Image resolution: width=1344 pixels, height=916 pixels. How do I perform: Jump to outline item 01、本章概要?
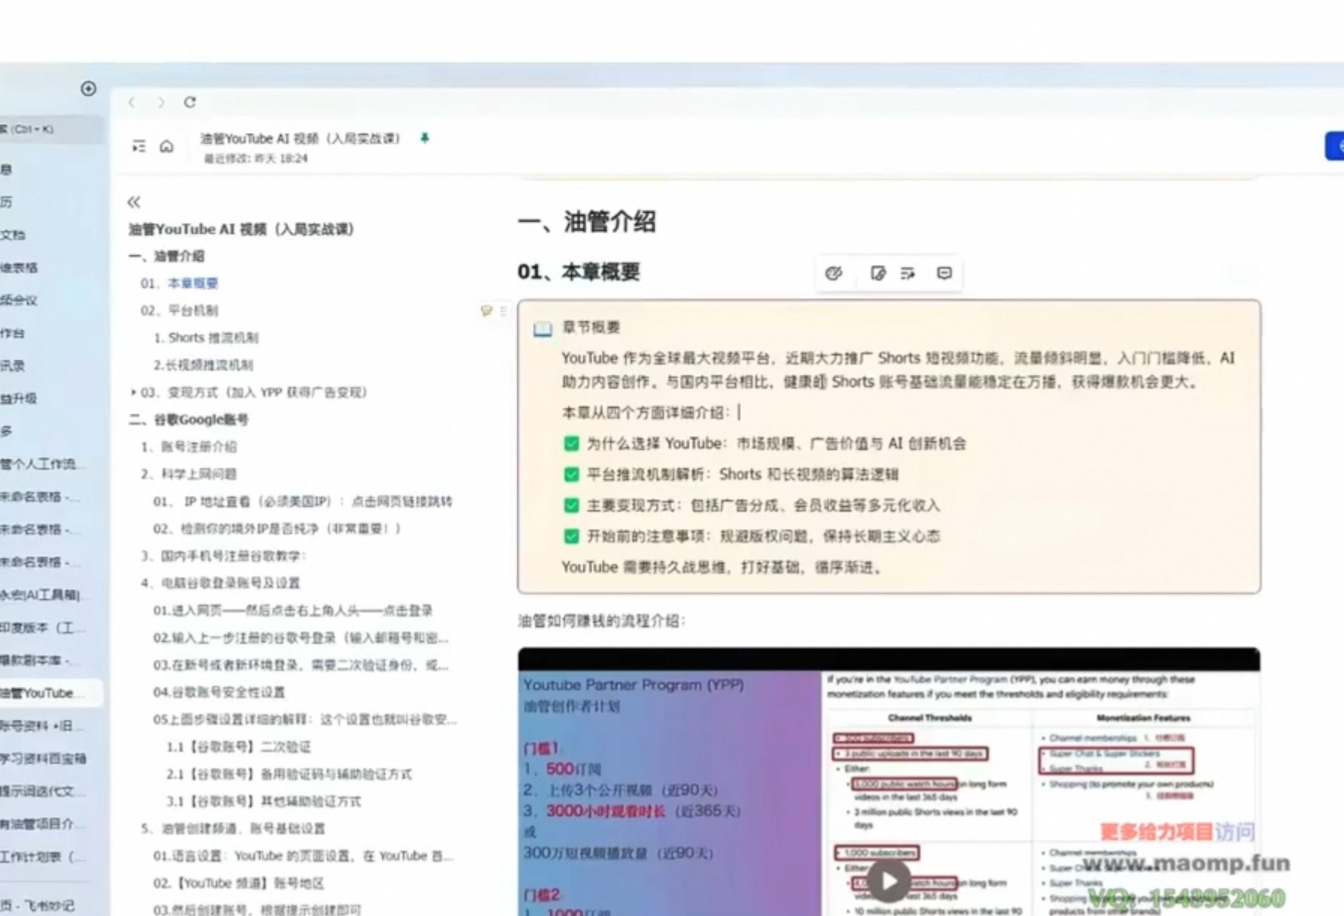pyautogui.click(x=179, y=283)
